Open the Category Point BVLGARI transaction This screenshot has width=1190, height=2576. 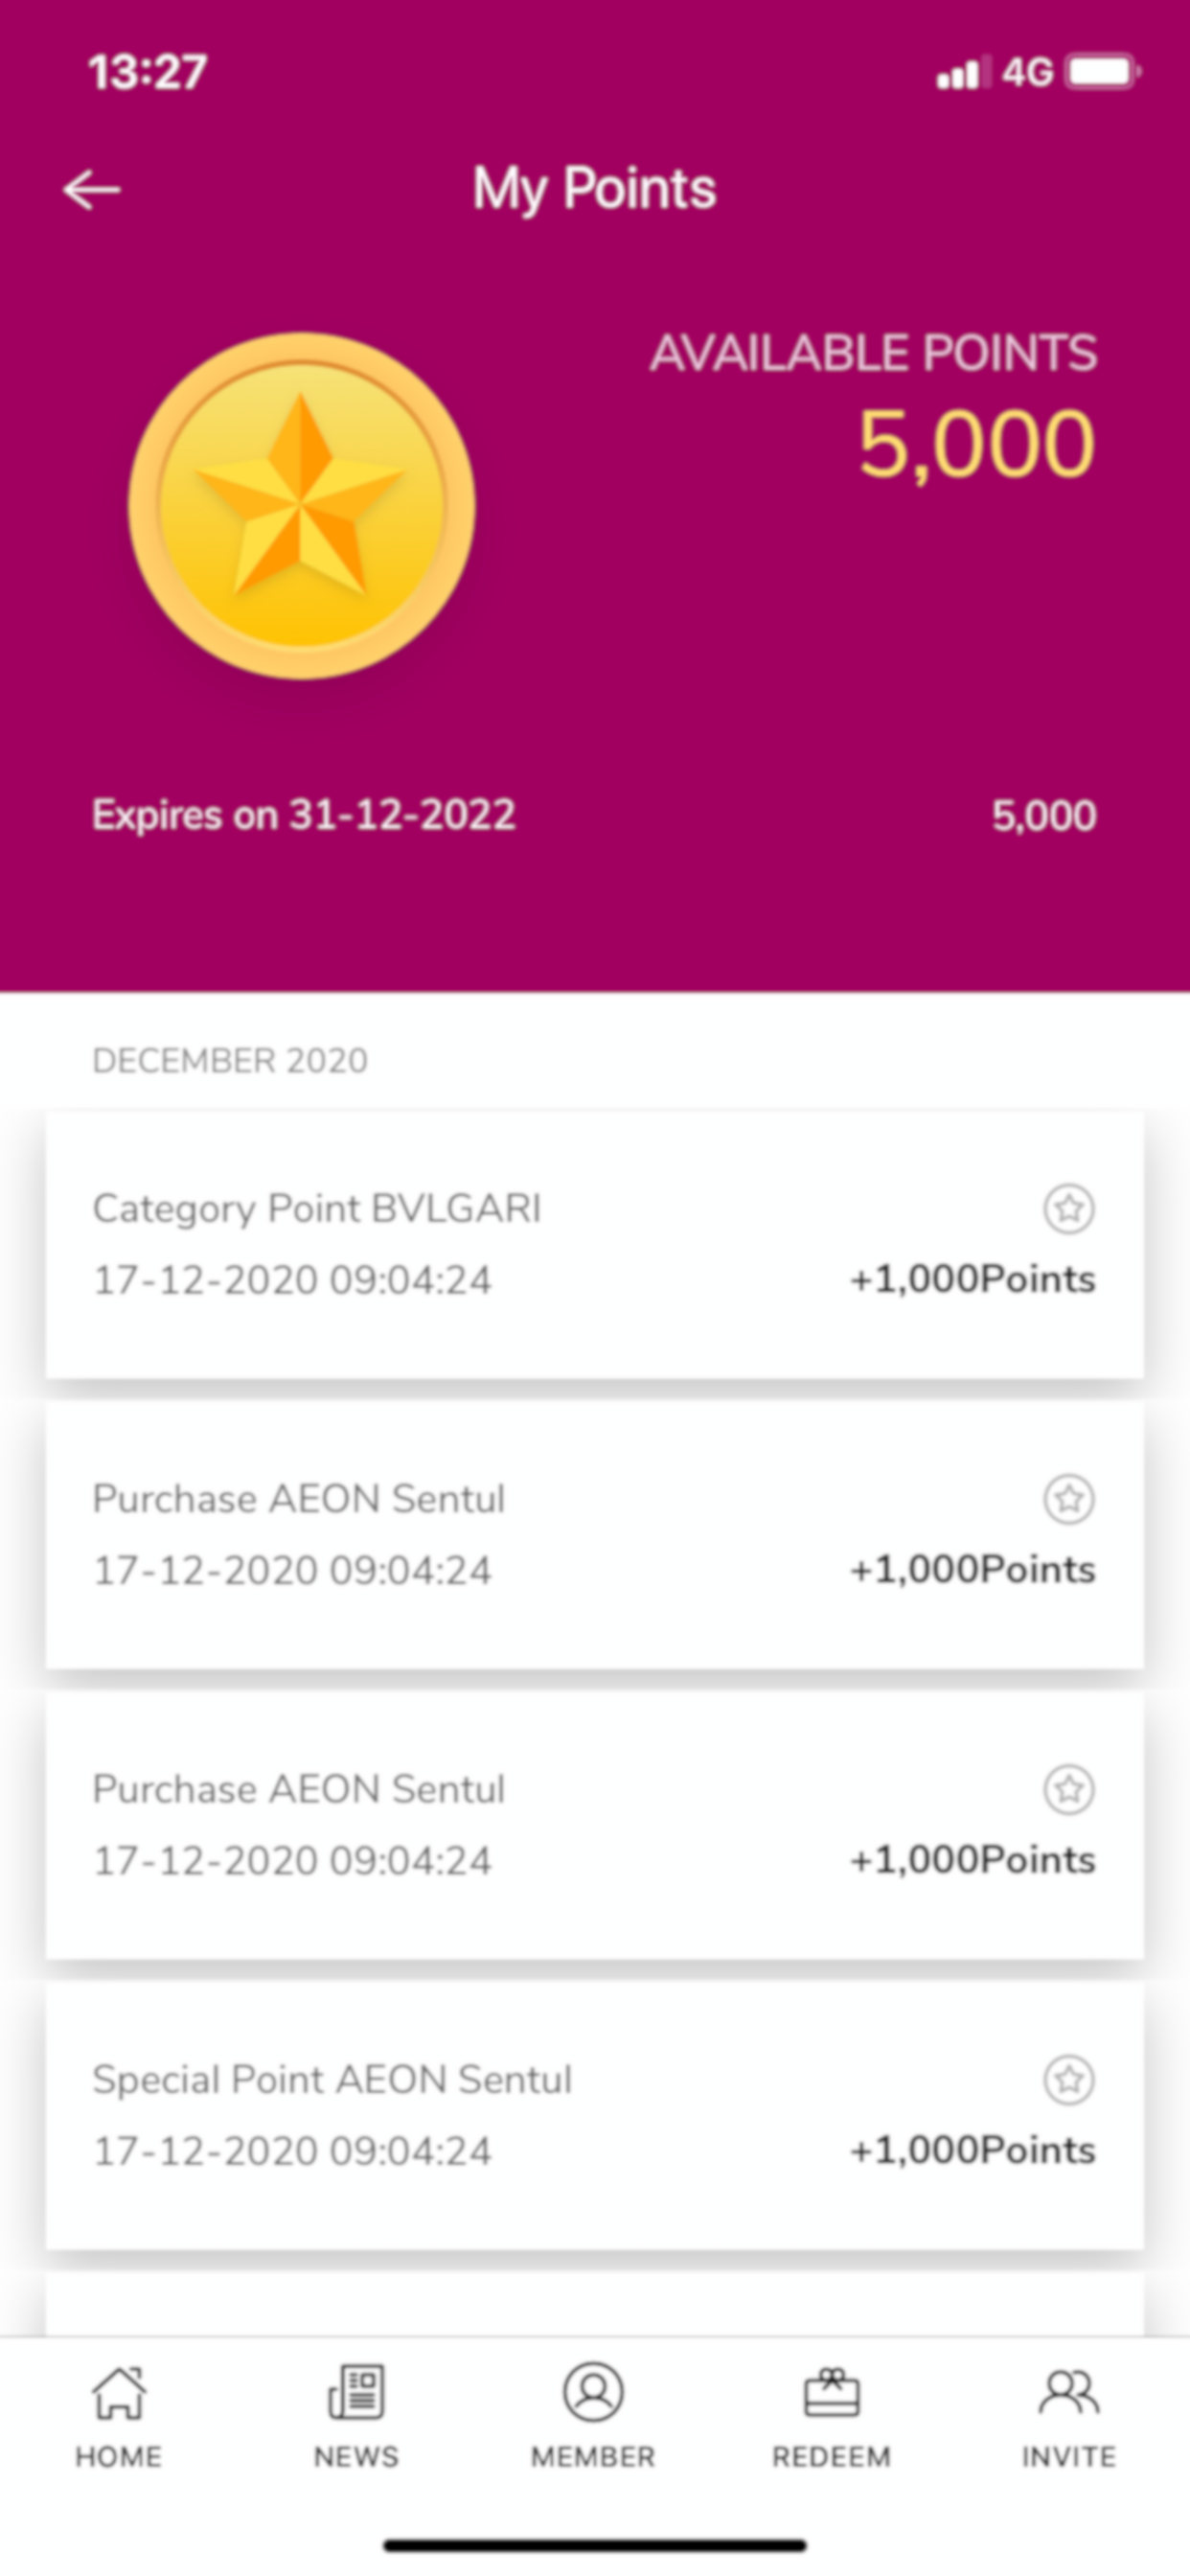[595, 1245]
